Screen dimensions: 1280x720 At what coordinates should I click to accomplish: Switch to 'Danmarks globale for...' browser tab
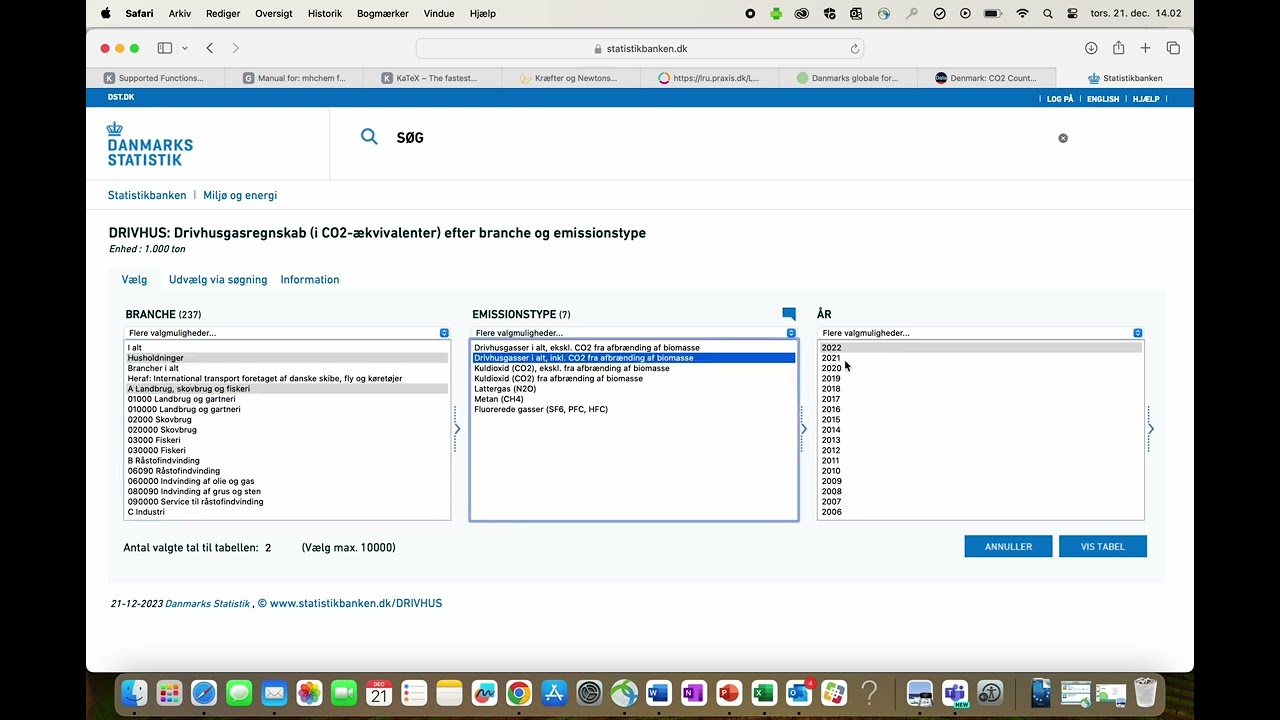pos(848,78)
